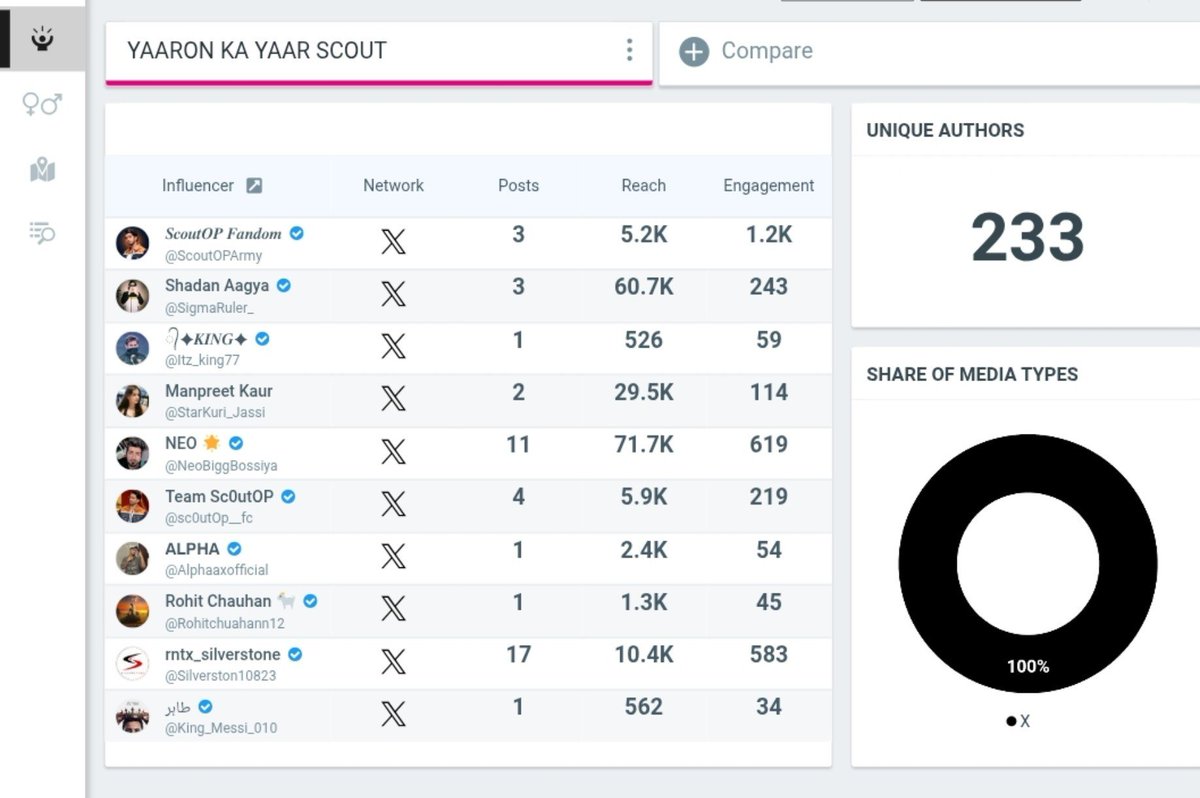This screenshot has width=1200, height=798.
Task: Open the @SigmaRuler_ handle
Action: (x=210, y=308)
